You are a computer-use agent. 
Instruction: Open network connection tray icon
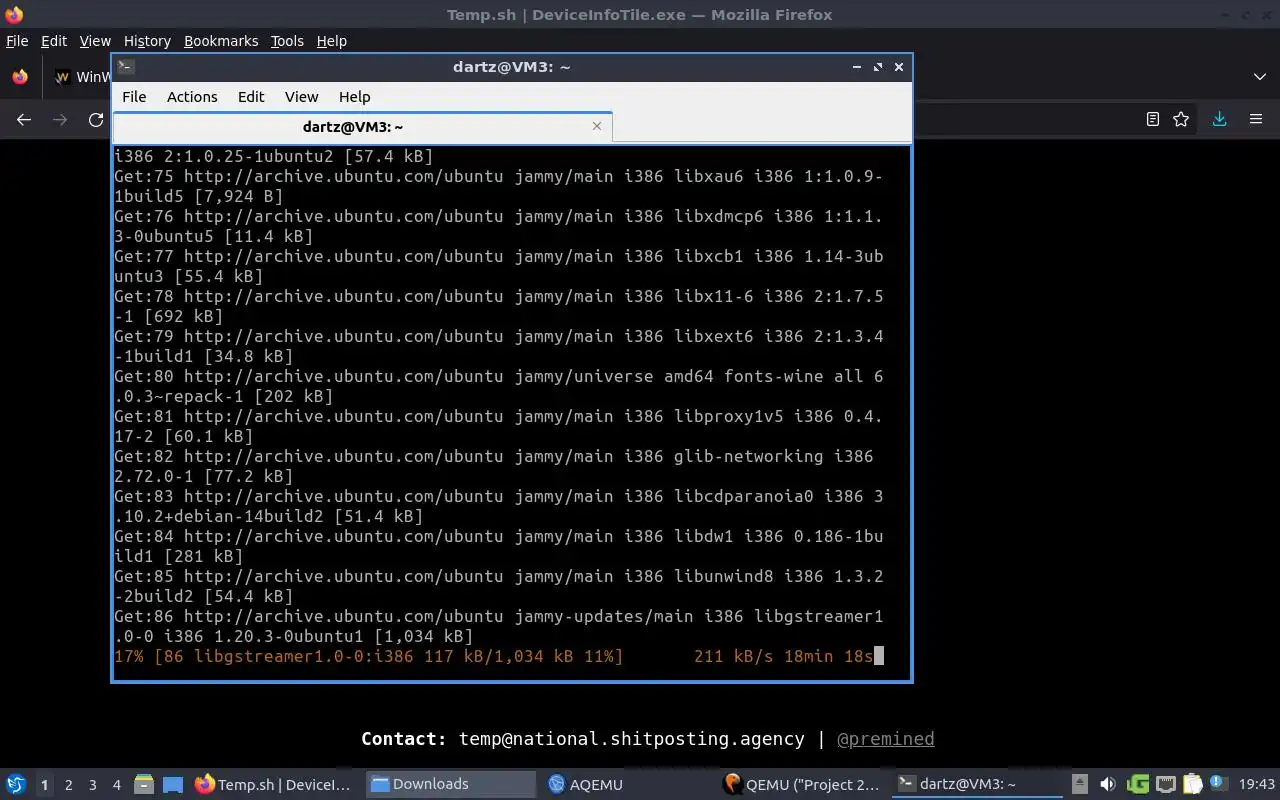point(1165,784)
